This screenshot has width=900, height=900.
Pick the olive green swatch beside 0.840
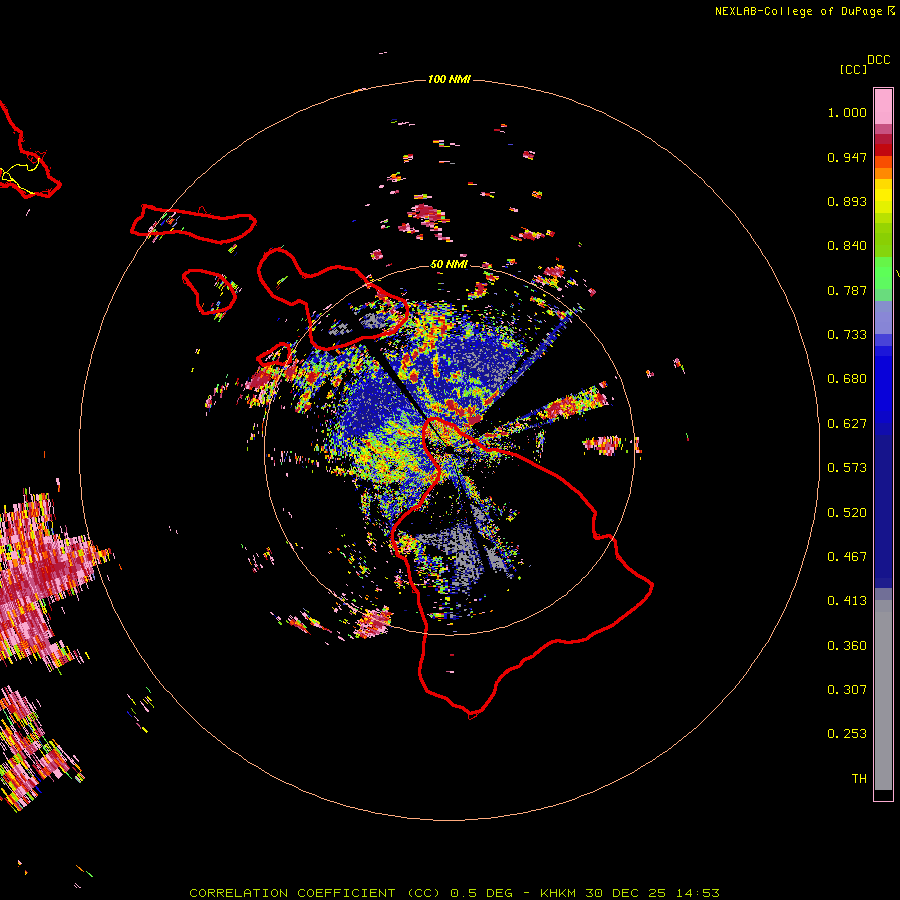[883, 240]
